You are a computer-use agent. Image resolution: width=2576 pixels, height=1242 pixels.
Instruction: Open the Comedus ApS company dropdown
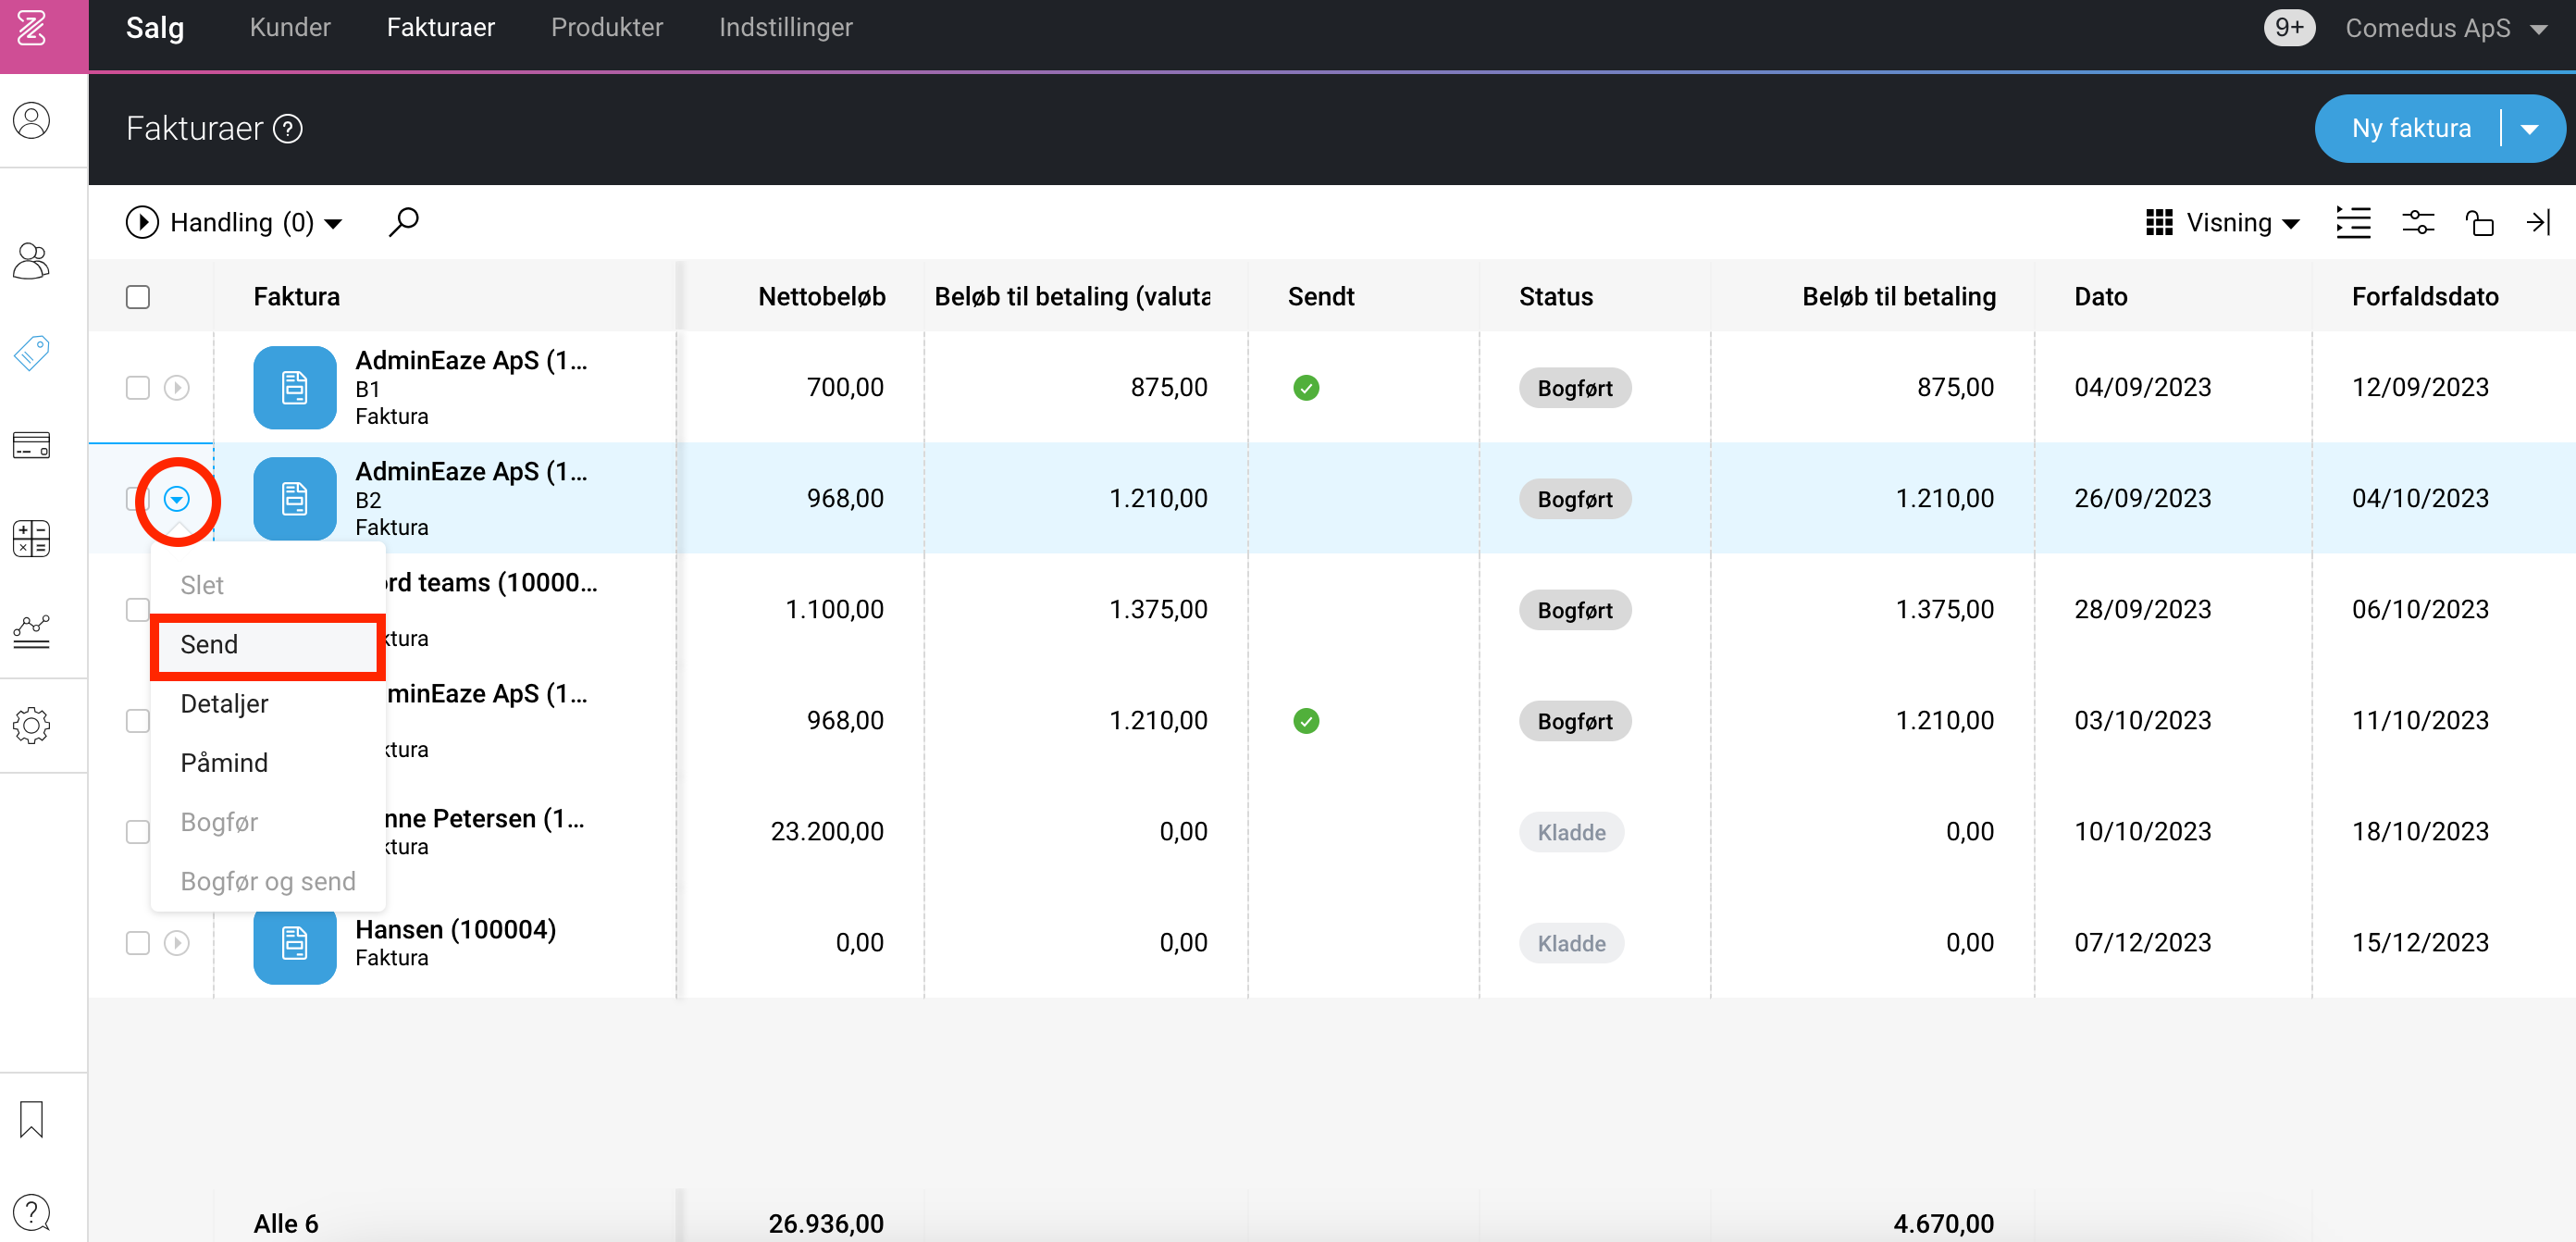pyautogui.click(x=2446, y=29)
